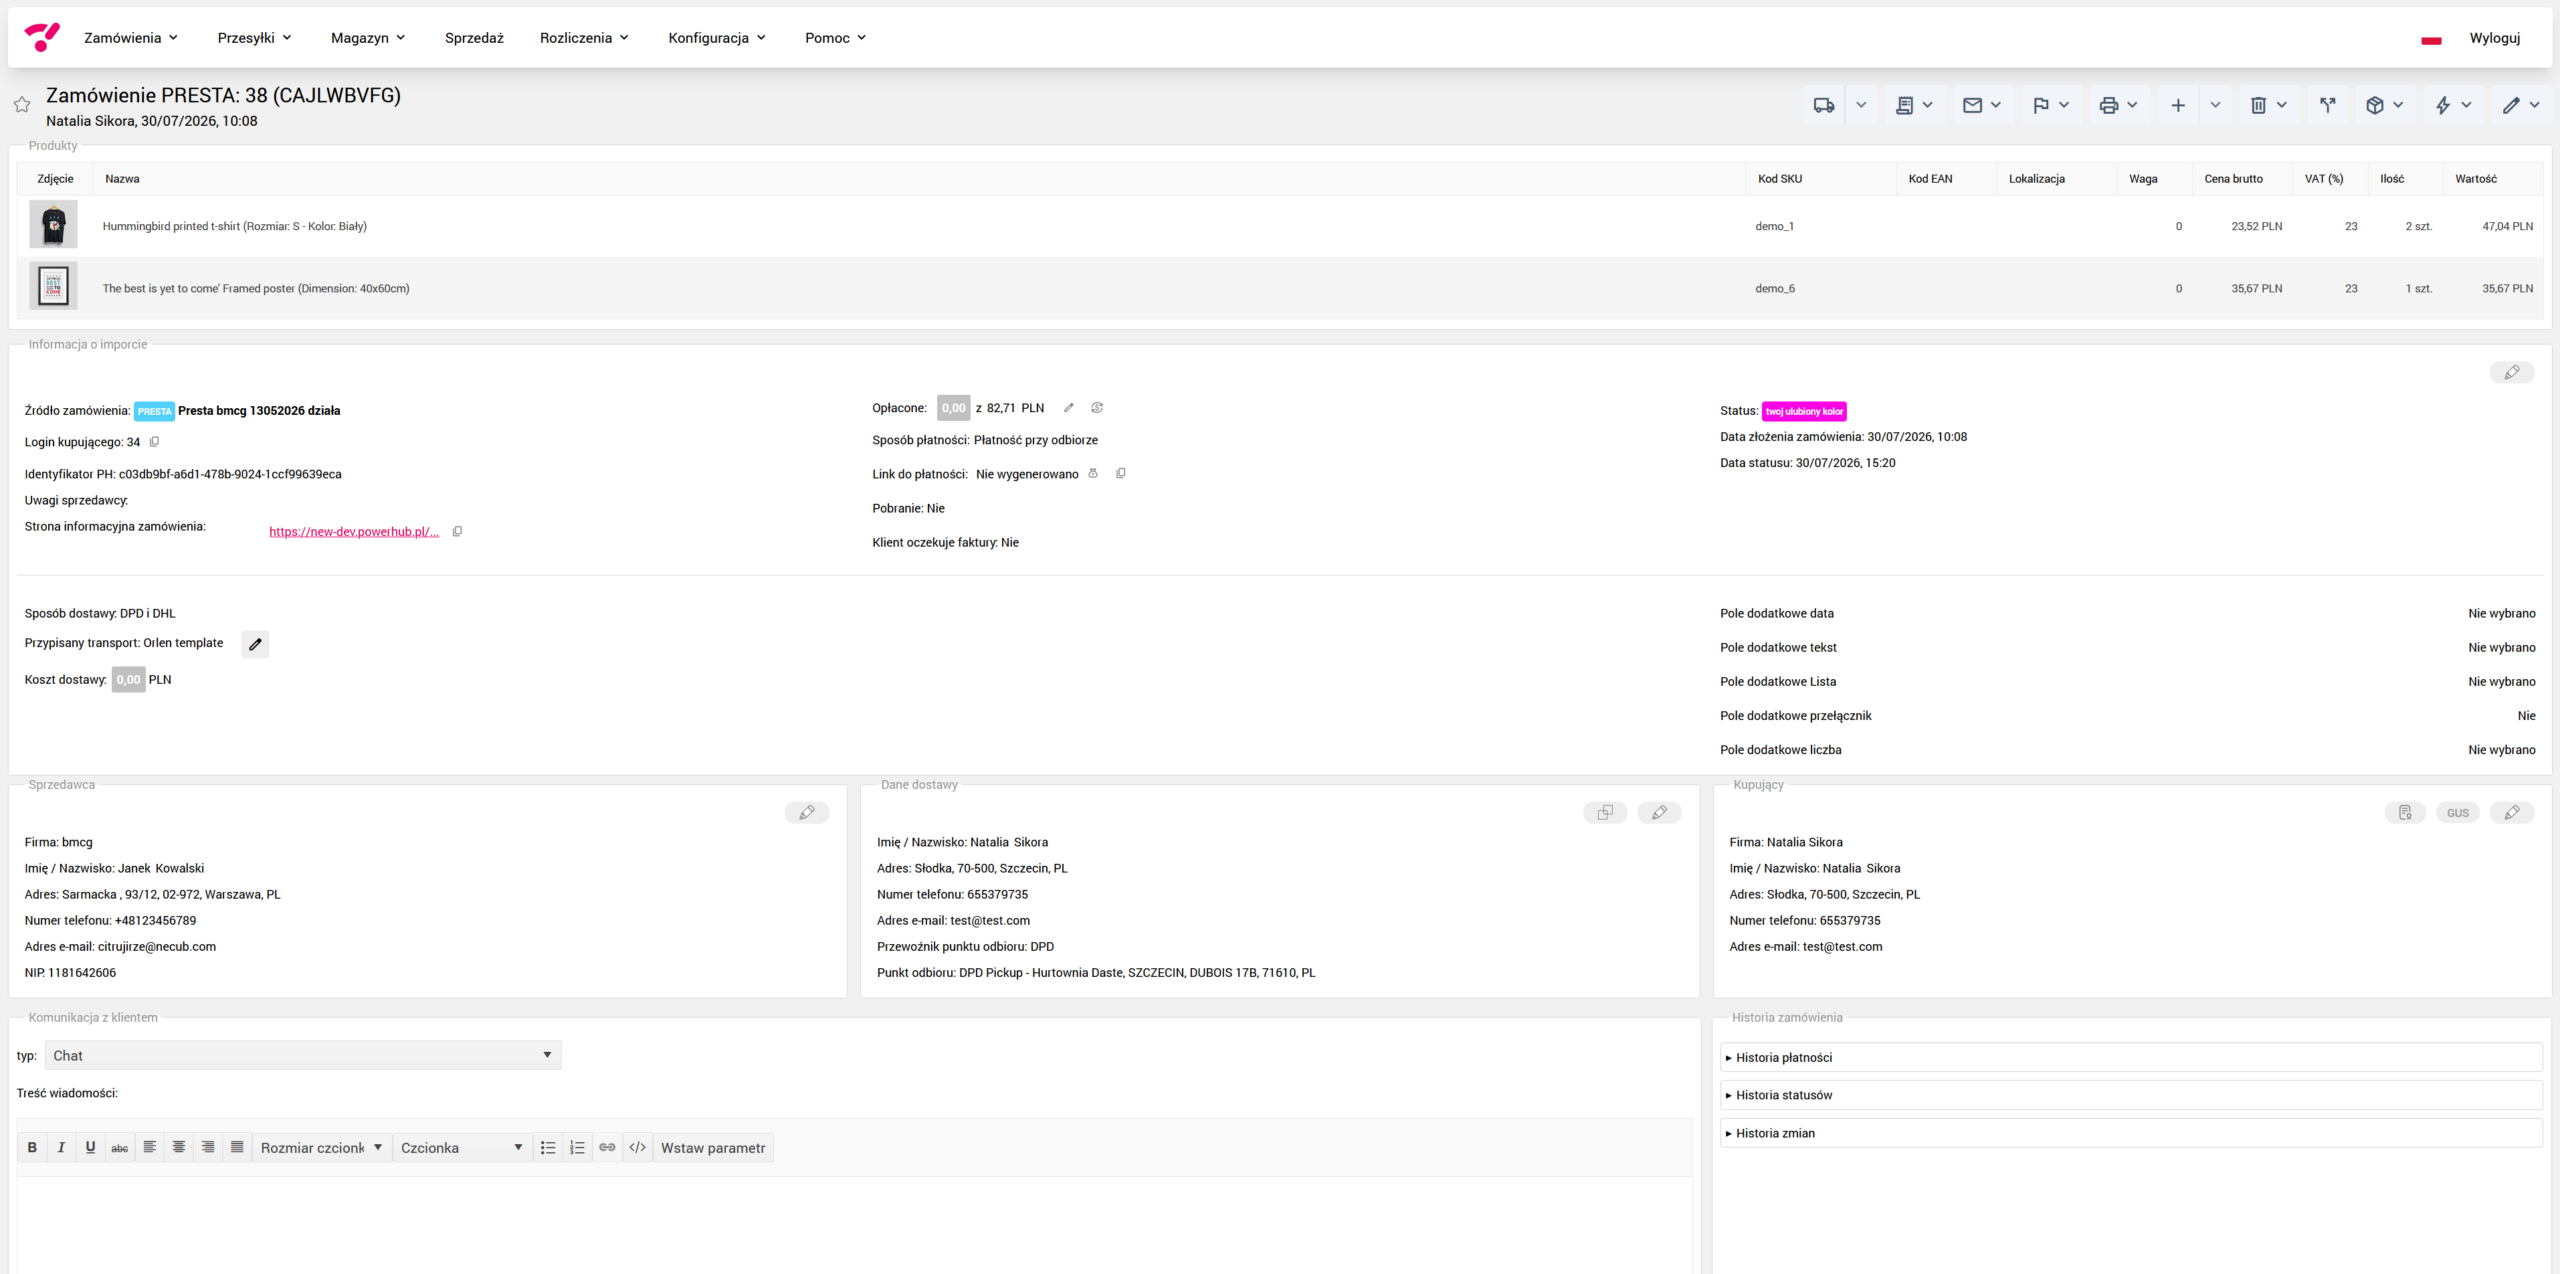
Task: Edit the Dane dostawy delivery details
Action: coord(1659,813)
